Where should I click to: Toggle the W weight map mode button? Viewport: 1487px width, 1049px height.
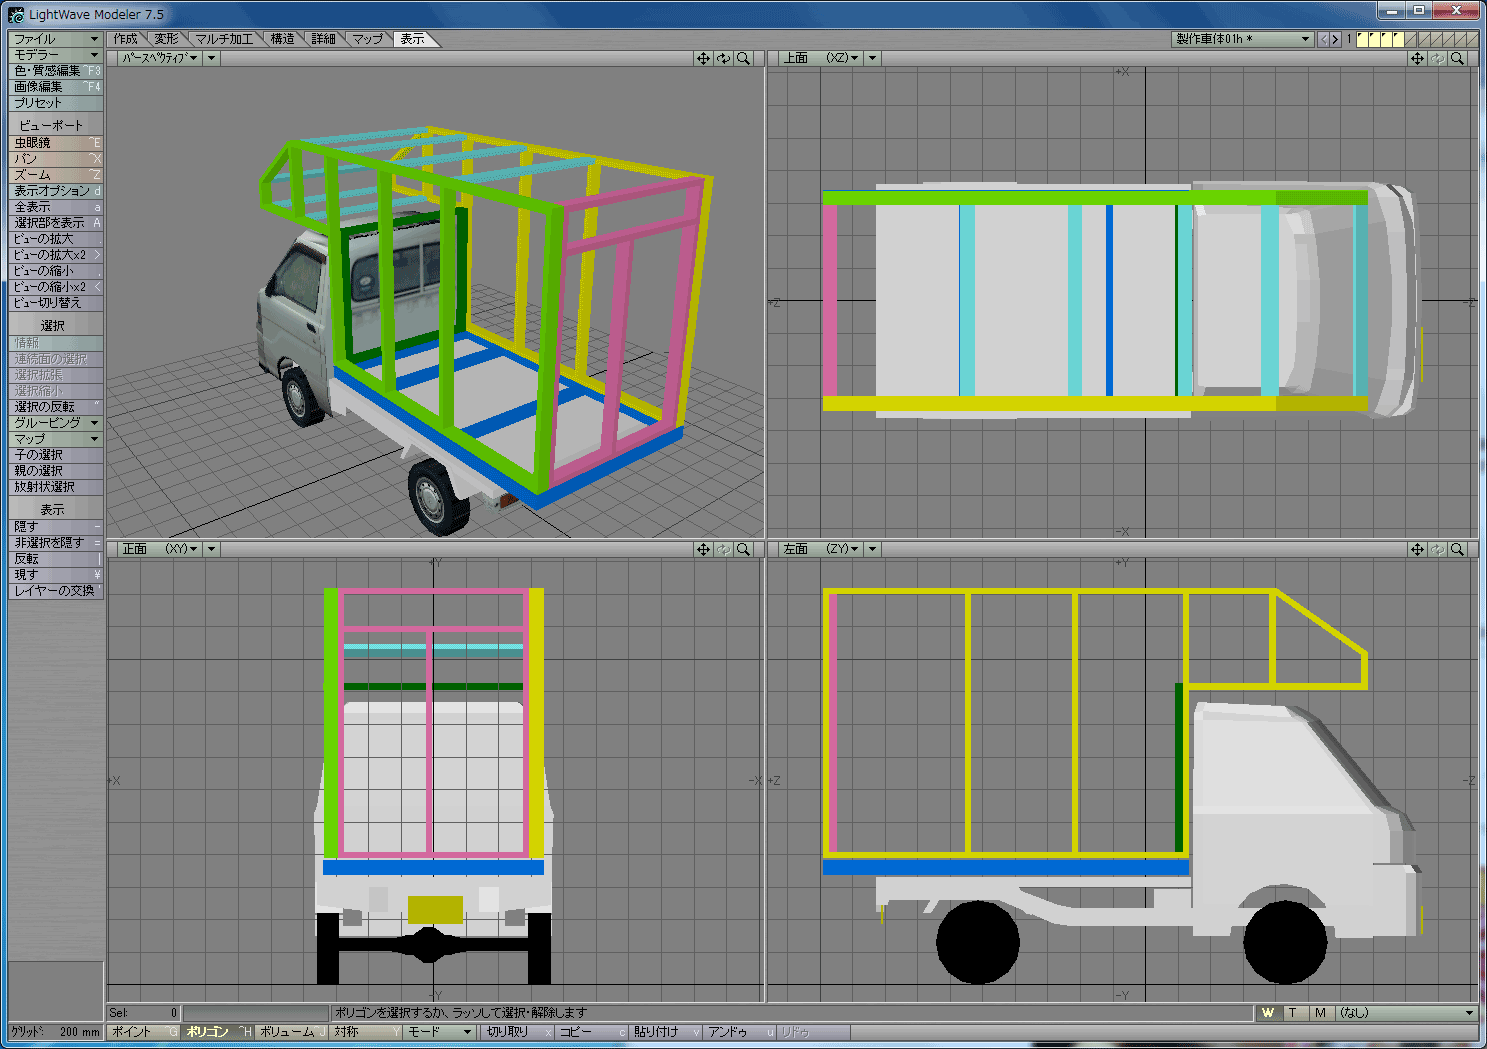coord(1267,1013)
